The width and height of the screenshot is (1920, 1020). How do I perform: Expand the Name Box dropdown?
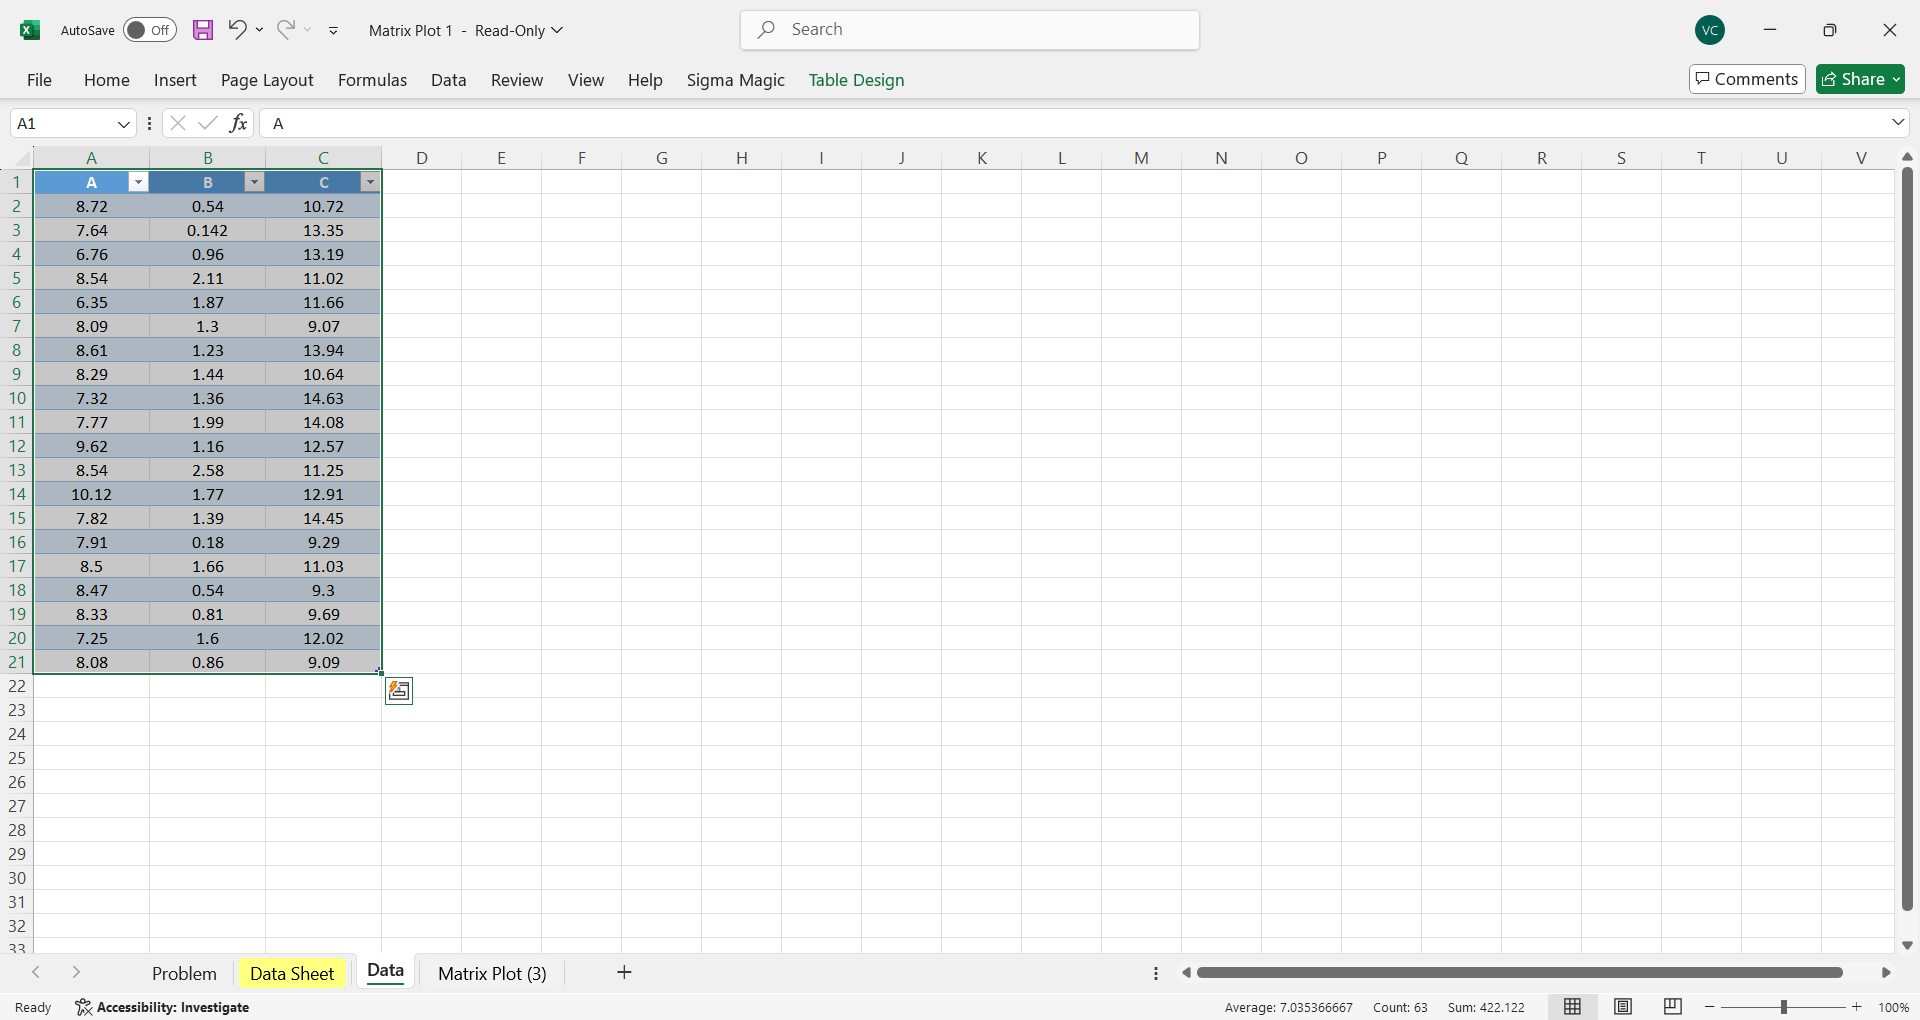(x=124, y=124)
